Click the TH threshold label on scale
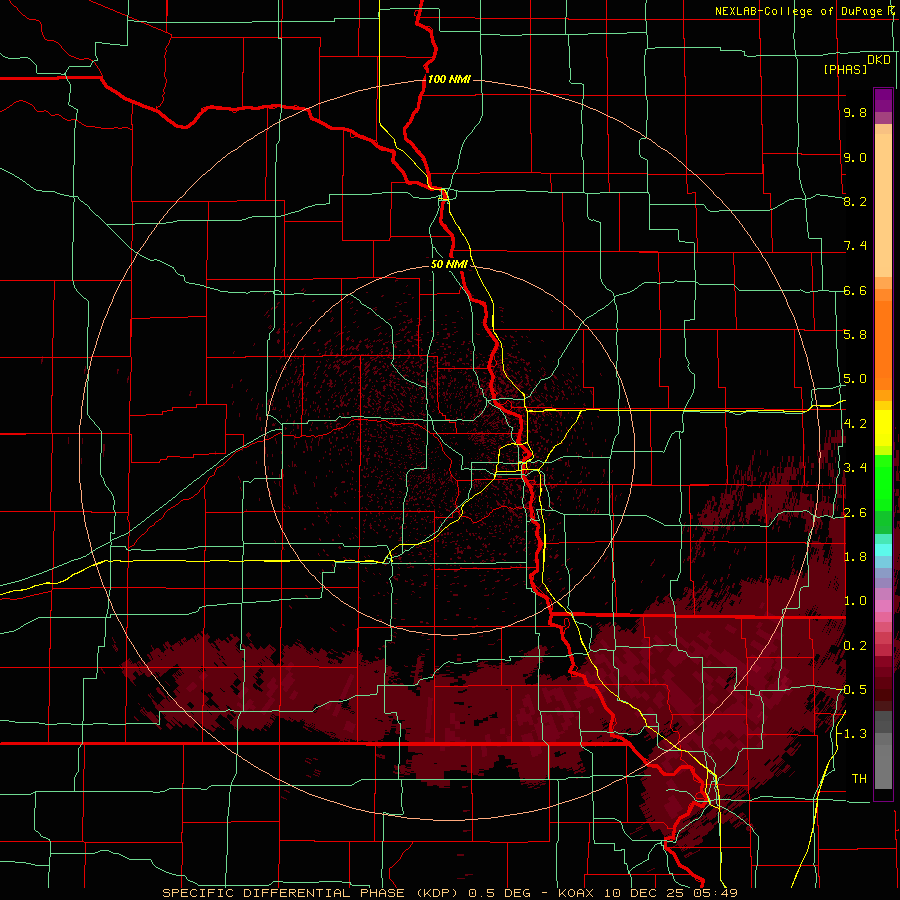The width and height of the screenshot is (900, 900). [x=859, y=779]
